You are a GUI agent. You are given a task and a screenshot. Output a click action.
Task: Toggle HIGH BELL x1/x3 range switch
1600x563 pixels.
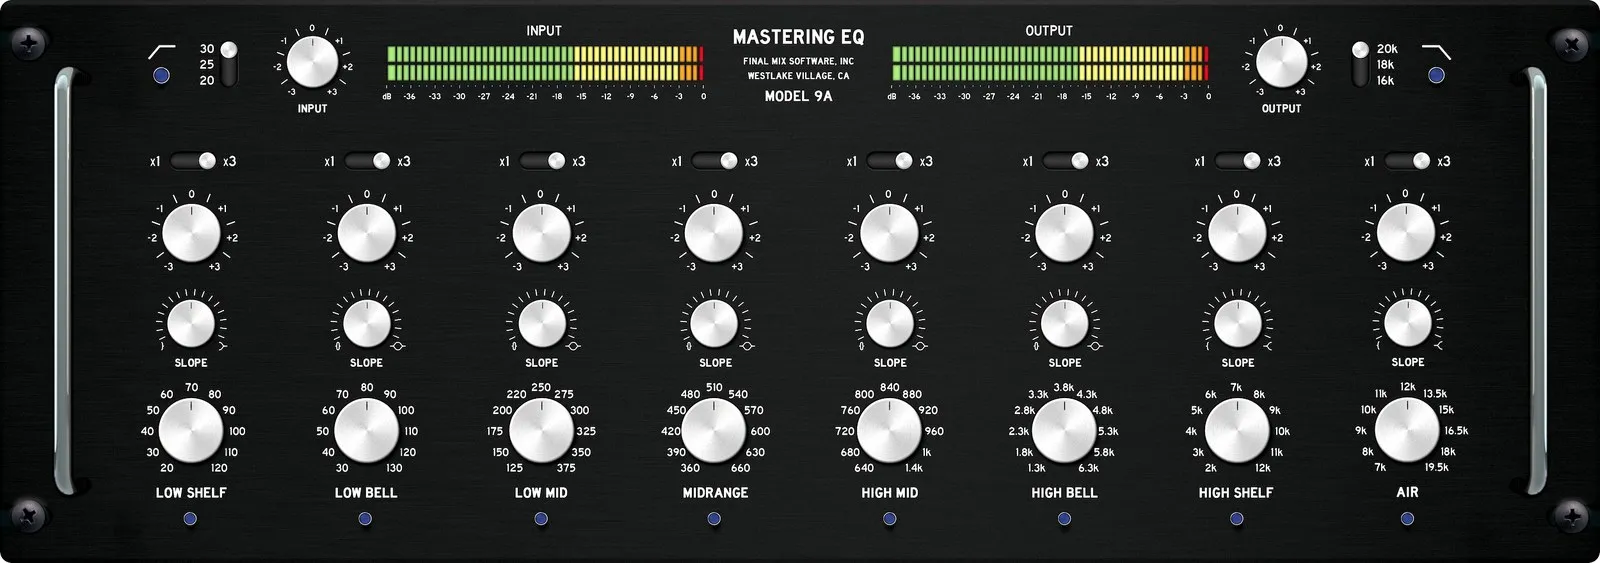(1066, 161)
